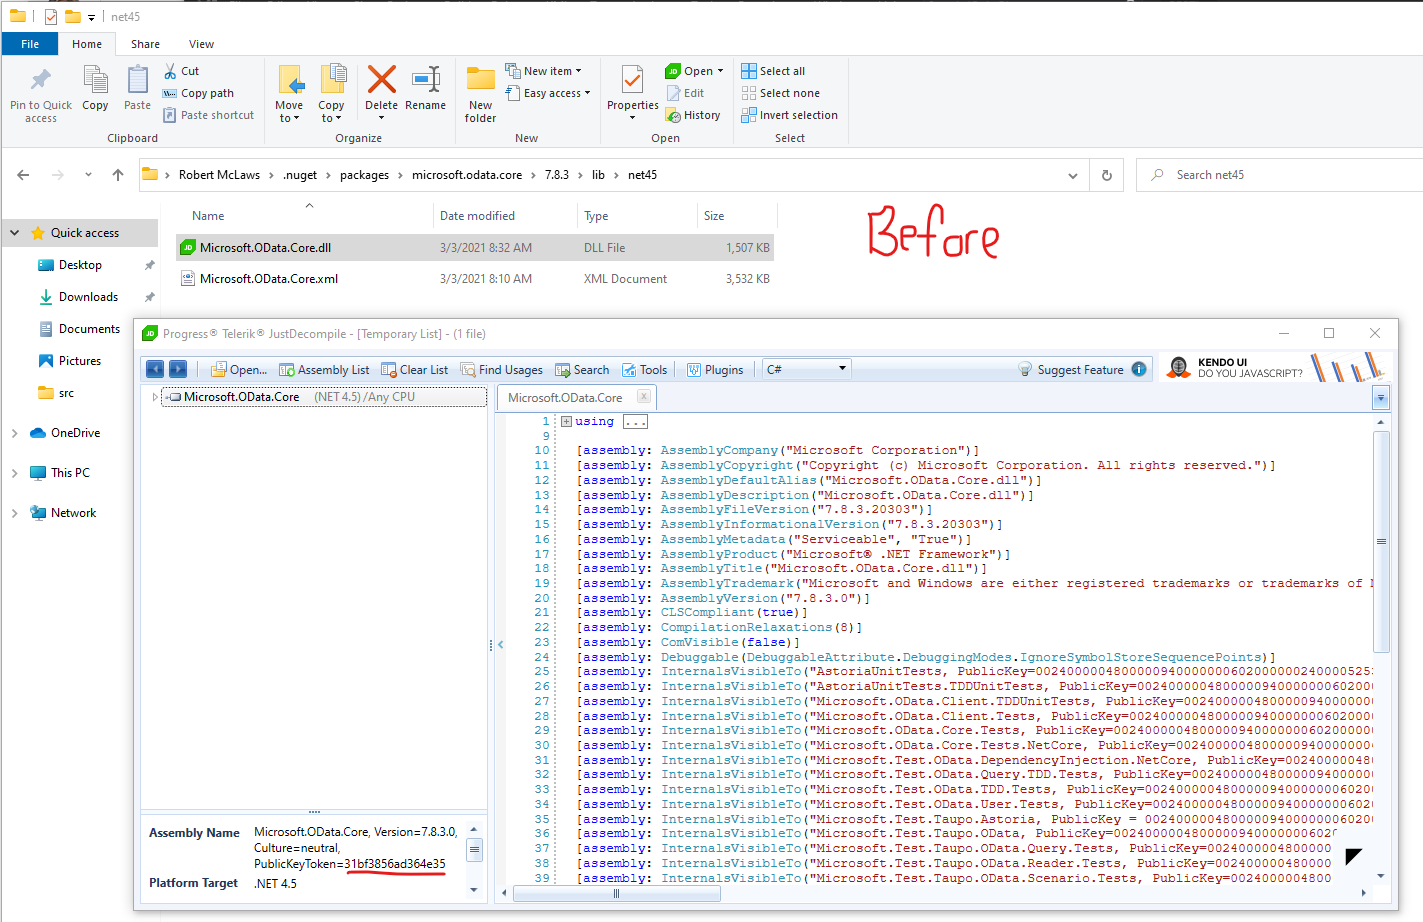Open Desktop in Quick access

[x=80, y=265]
